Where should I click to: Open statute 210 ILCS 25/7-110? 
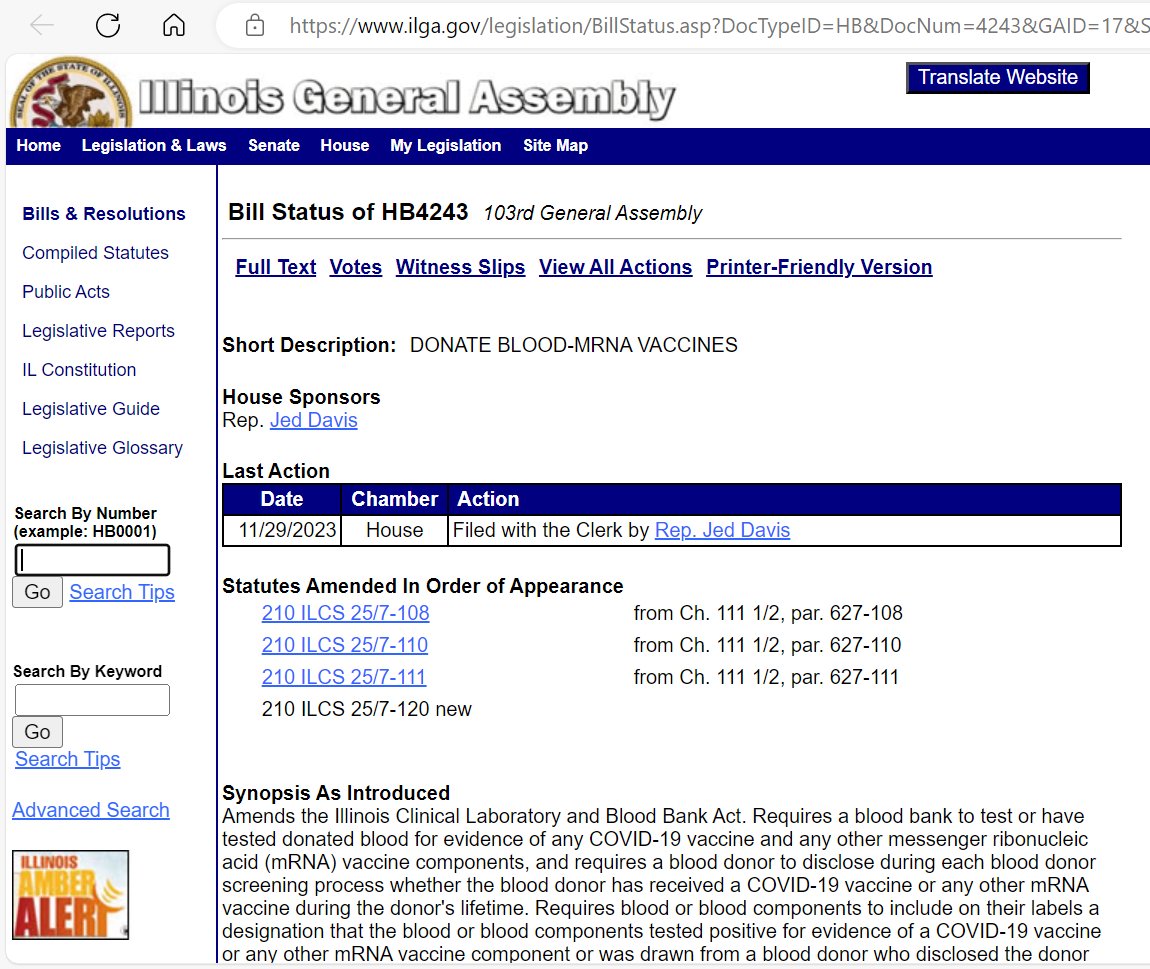[x=345, y=645]
